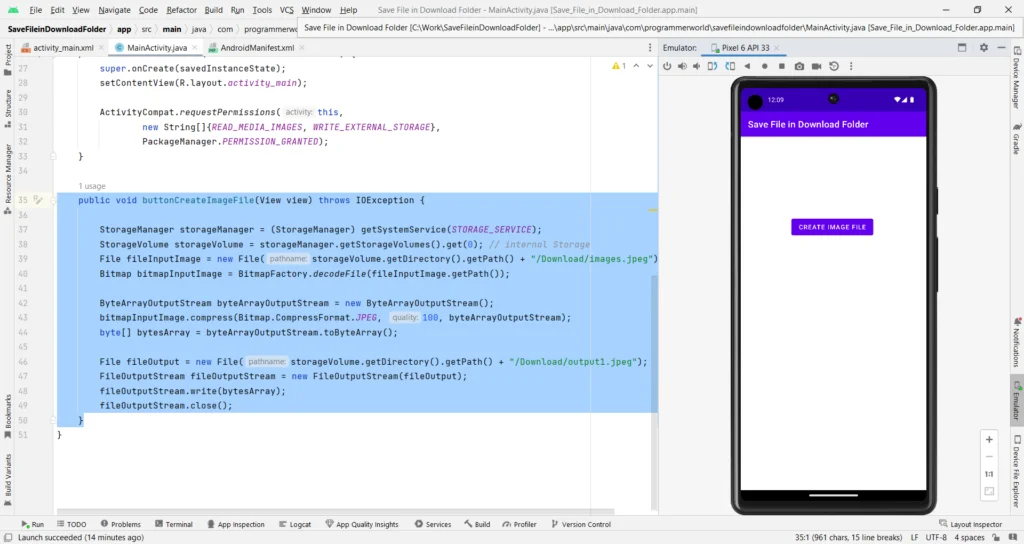This screenshot has height=544, width=1024.
Task: Open emulator snapshots icon
Action: [x=834, y=66]
